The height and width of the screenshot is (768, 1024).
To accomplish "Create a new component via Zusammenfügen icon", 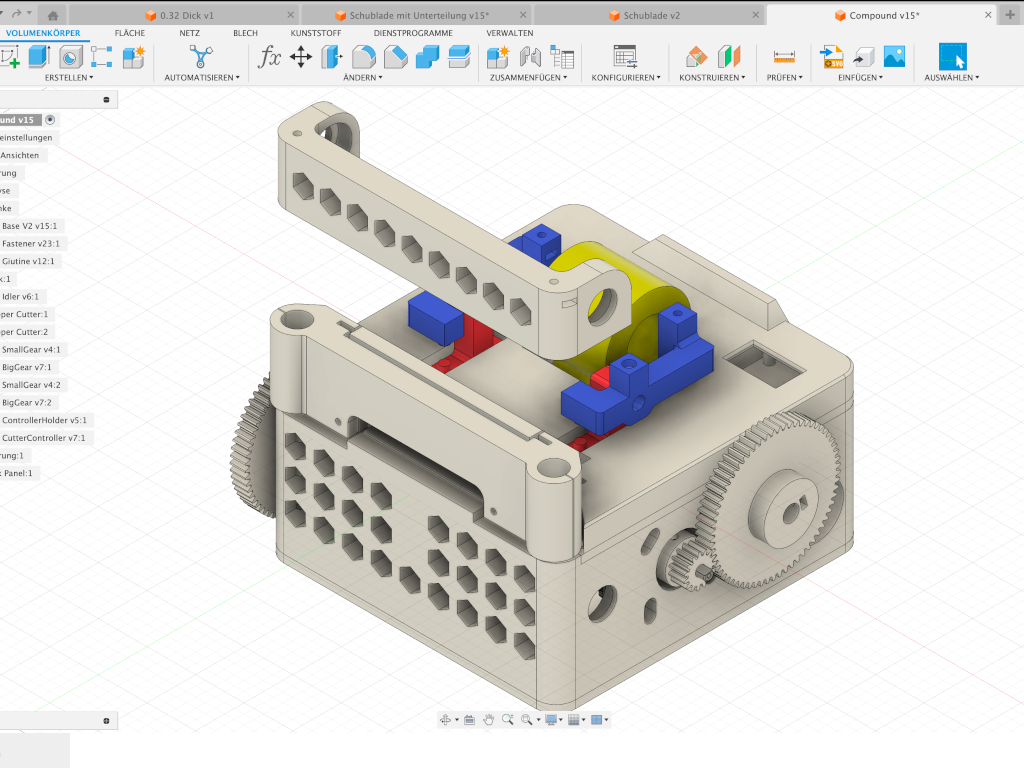I will (x=498, y=57).
